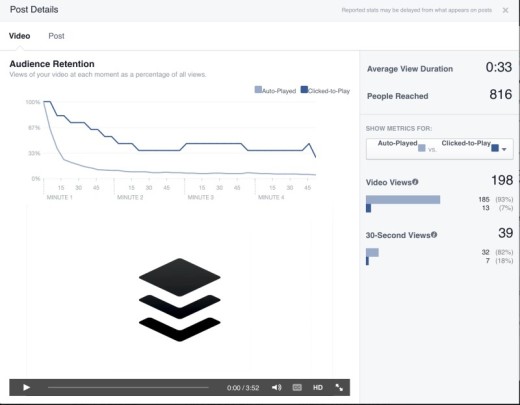Click the auto-played 30-second views bar

(372, 252)
